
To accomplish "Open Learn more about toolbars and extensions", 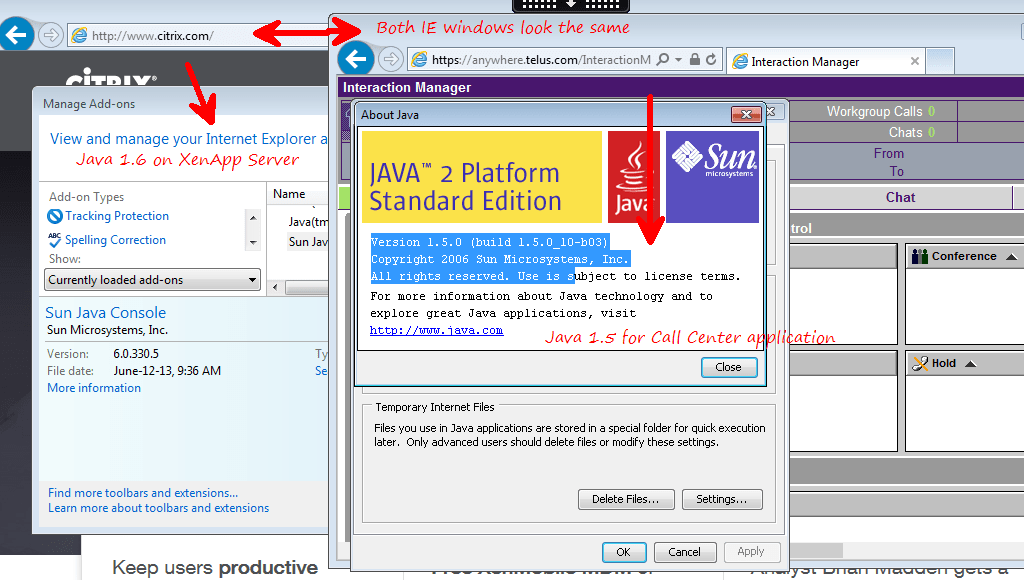I will (x=159, y=508).
